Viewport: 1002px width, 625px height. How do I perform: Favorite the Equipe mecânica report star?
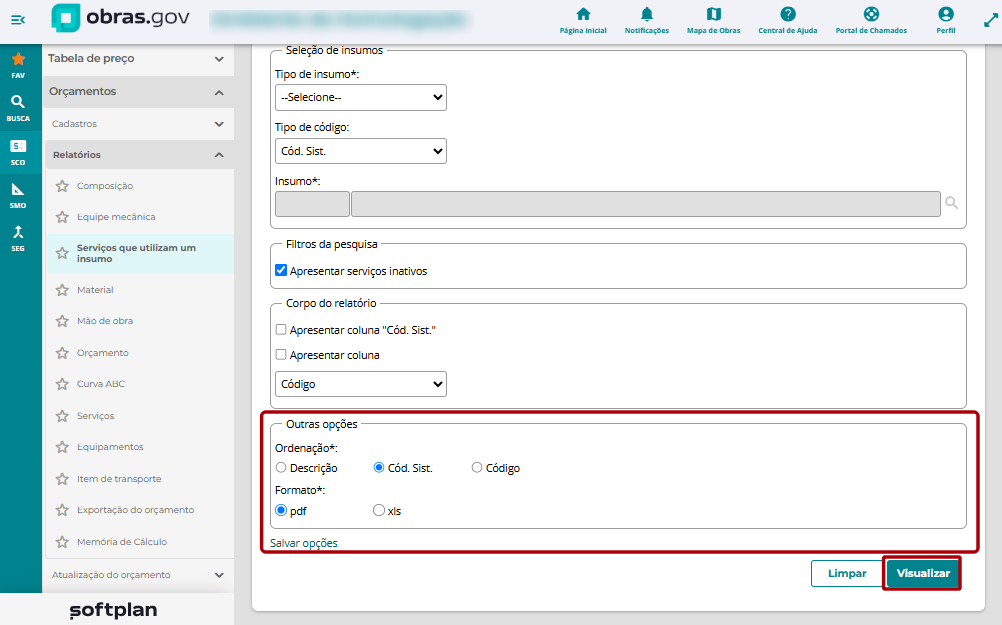tap(62, 217)
